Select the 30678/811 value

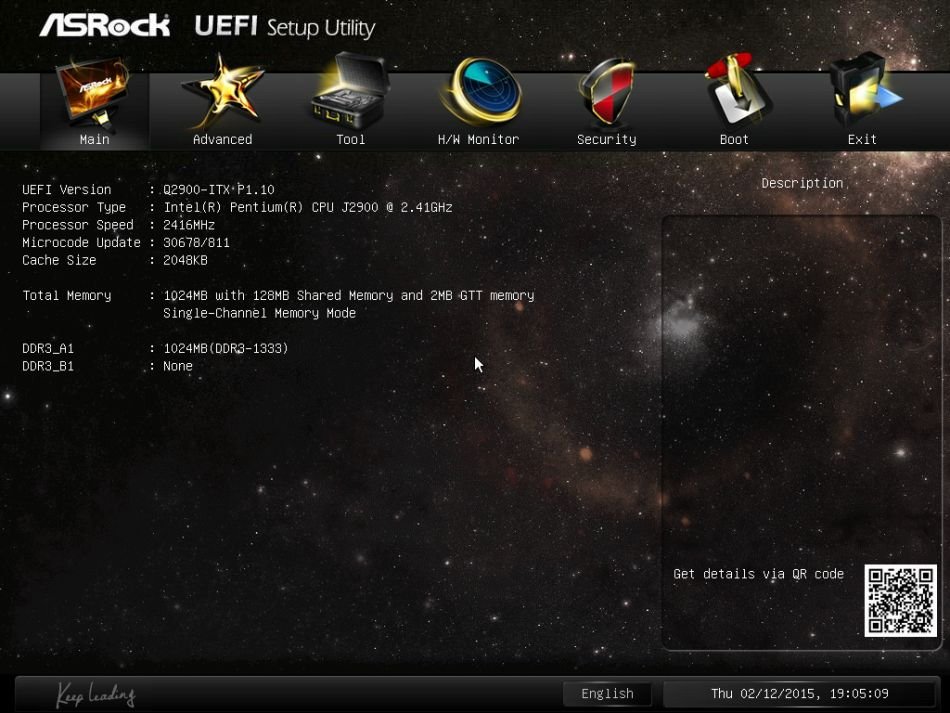click(x=196, y=242)
